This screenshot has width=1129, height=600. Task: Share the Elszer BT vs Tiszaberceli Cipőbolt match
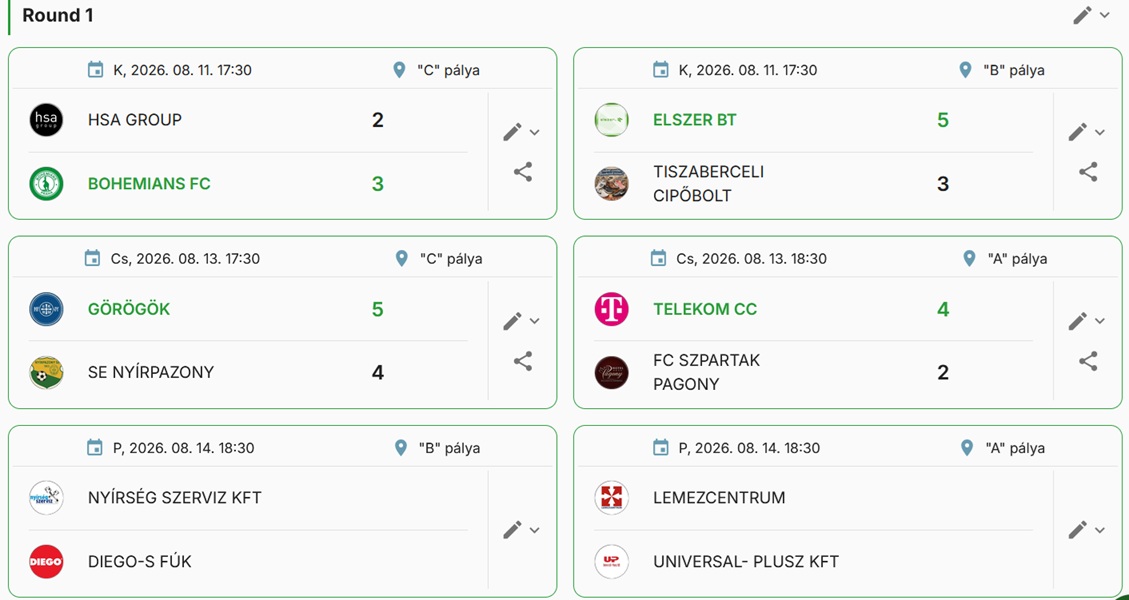(x=1088, y=171)
